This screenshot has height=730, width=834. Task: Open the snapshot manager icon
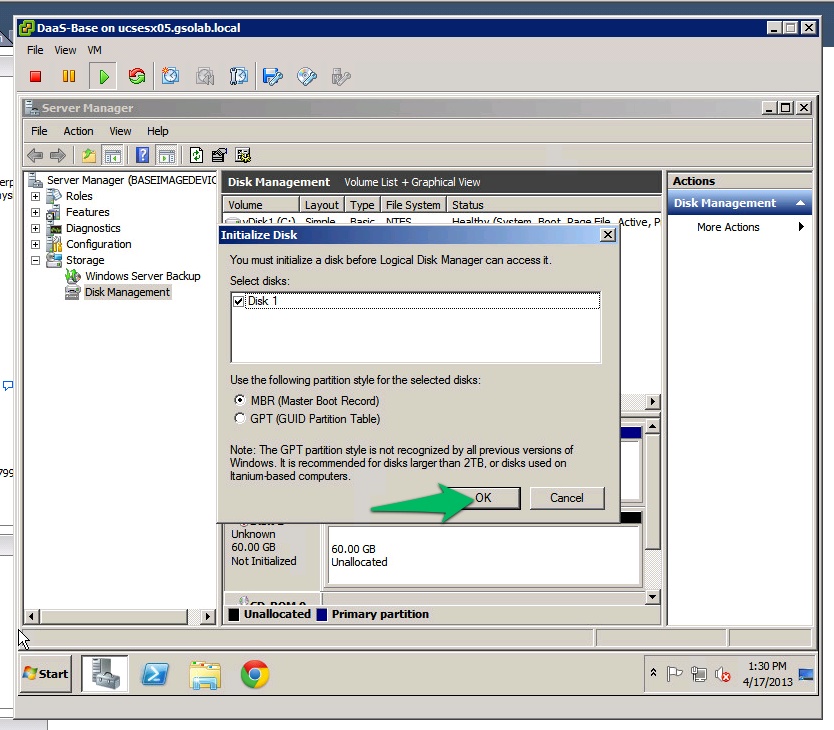[x=238, y=76]
